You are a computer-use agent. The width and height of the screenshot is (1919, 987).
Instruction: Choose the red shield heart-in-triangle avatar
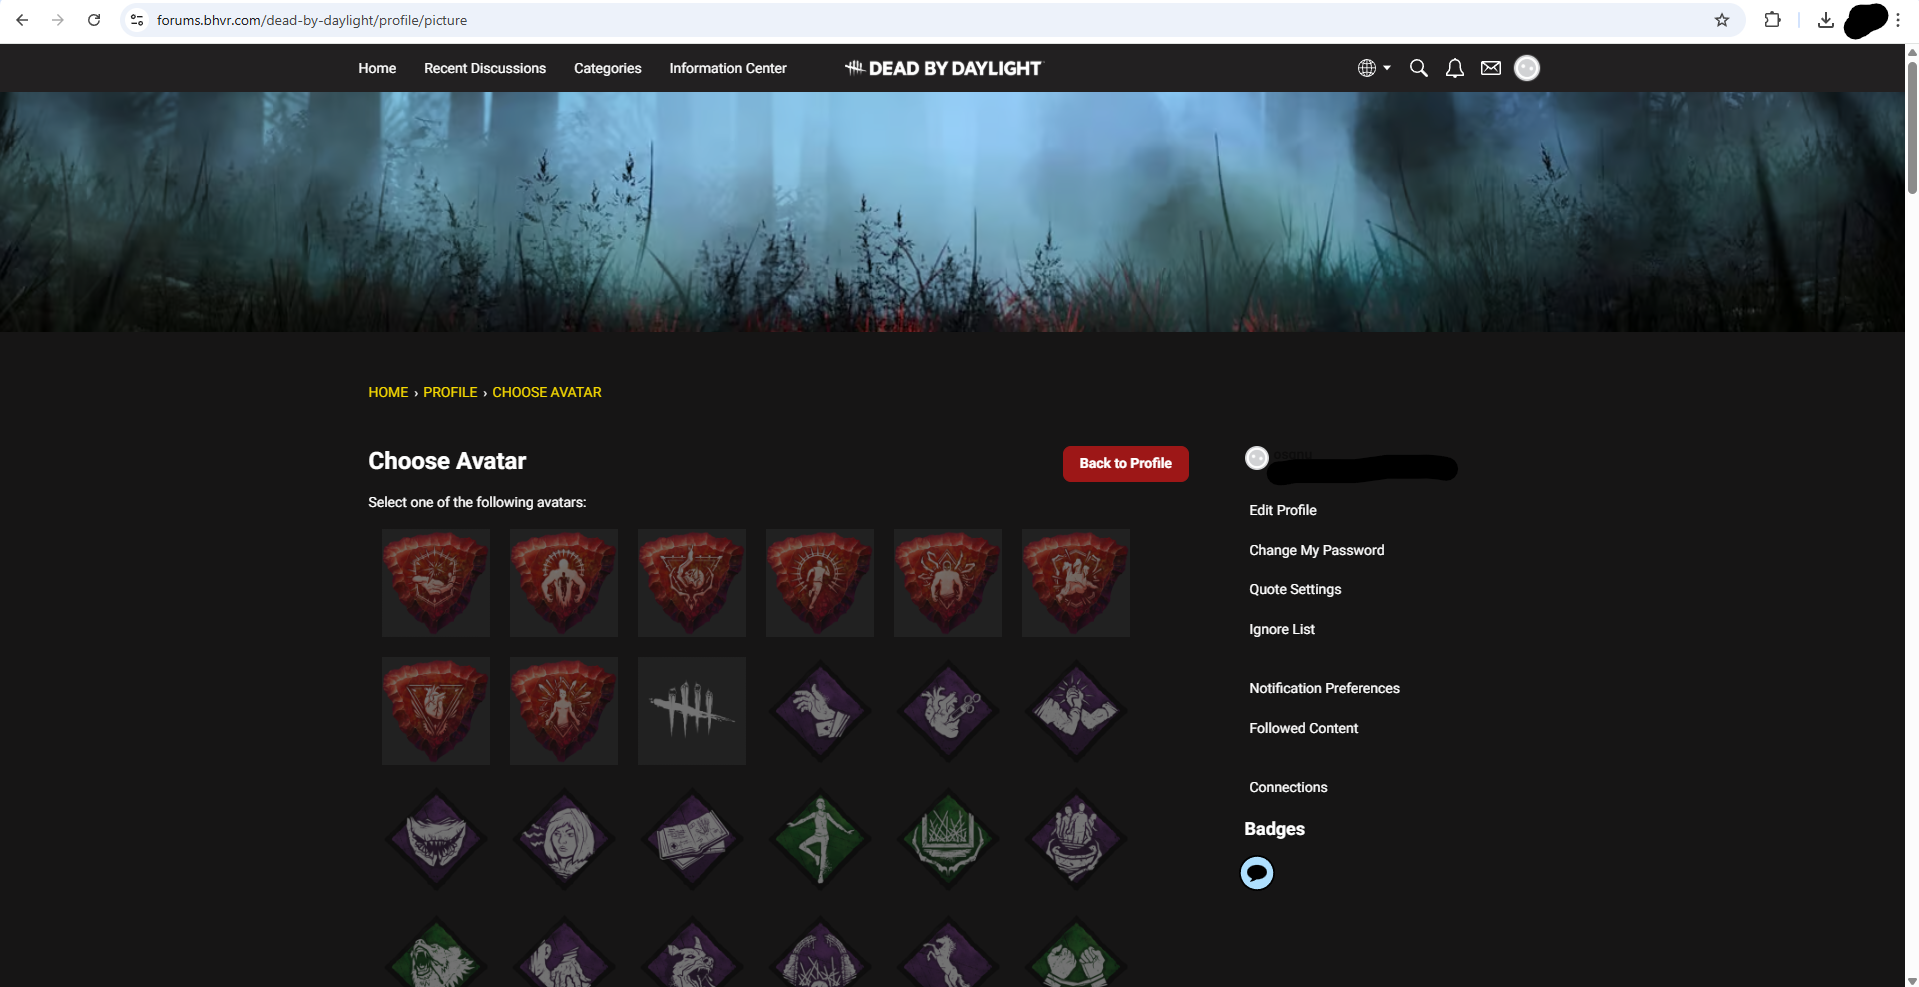436,711
